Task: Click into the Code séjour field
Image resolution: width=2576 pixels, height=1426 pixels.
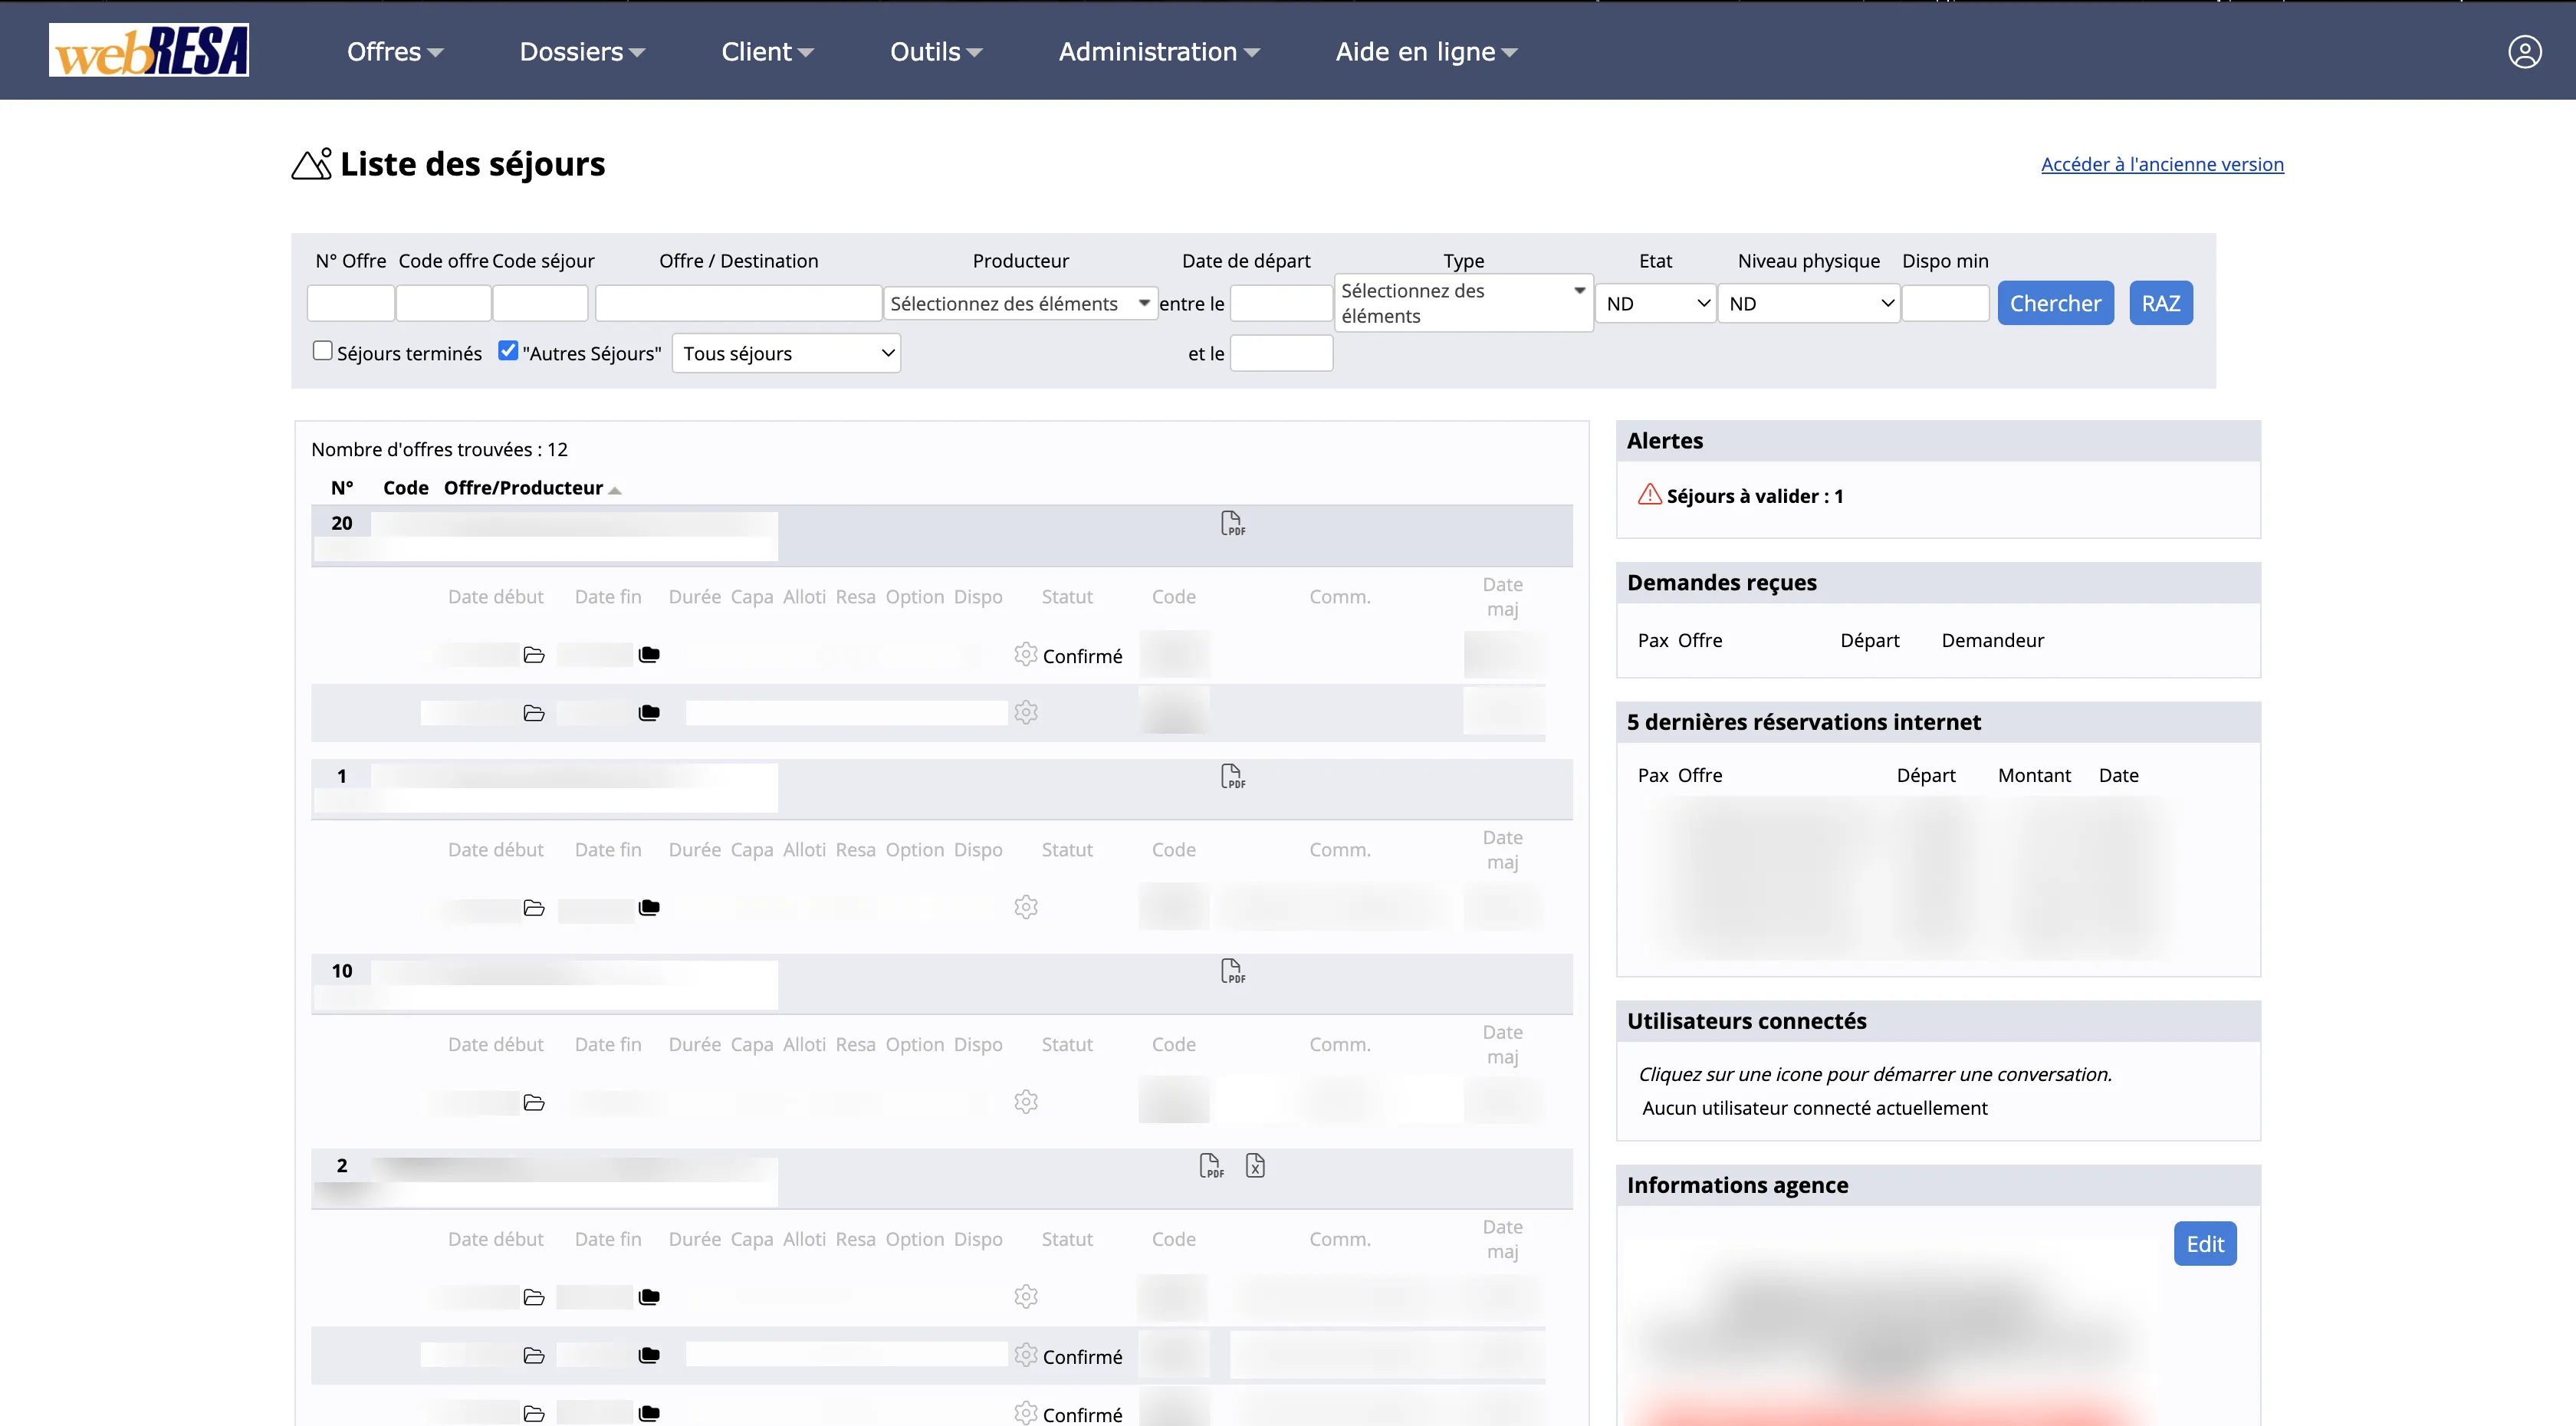Action: (x=540, y=303)
